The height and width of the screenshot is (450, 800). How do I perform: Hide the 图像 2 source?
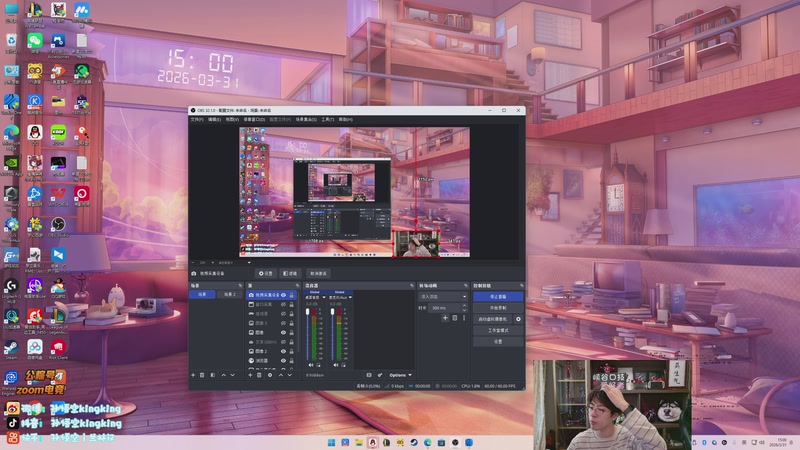point(284,351)
